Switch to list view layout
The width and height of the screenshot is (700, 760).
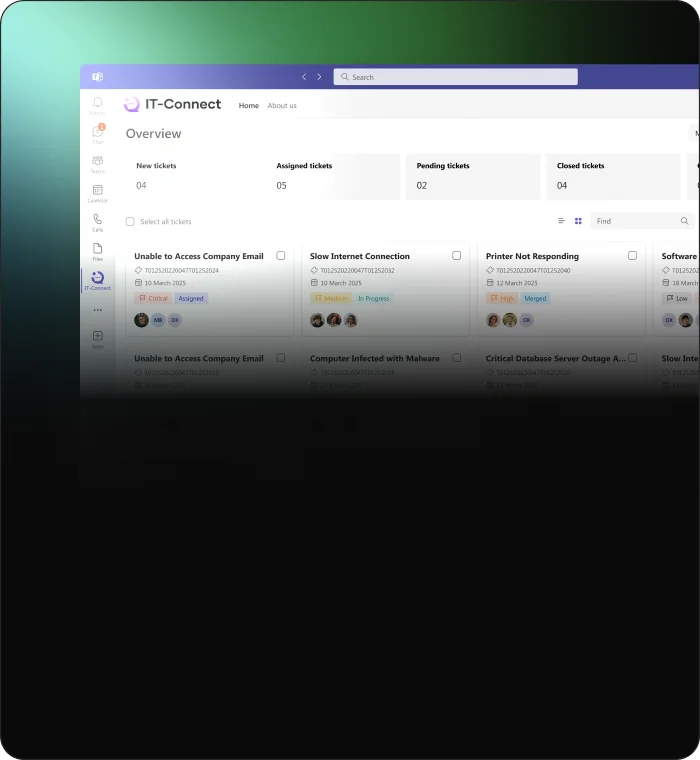[561, 221]
